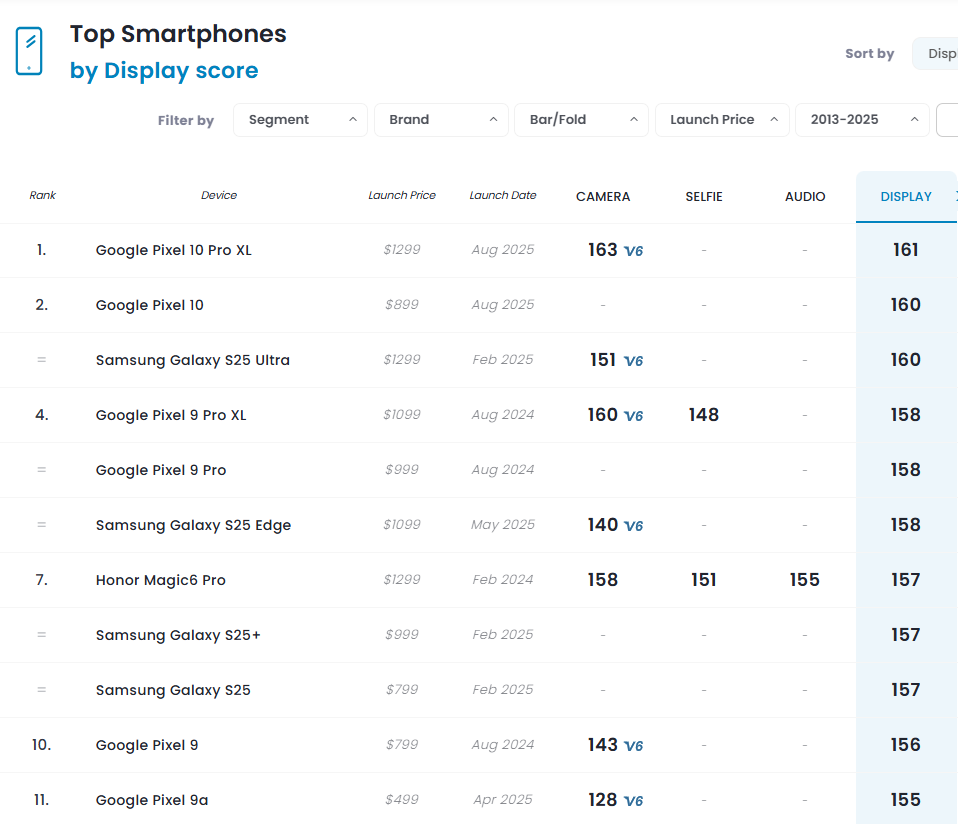Open the Google Pixel 10 device page
This screenshot has width=958, height=824.
pos(149,305)
